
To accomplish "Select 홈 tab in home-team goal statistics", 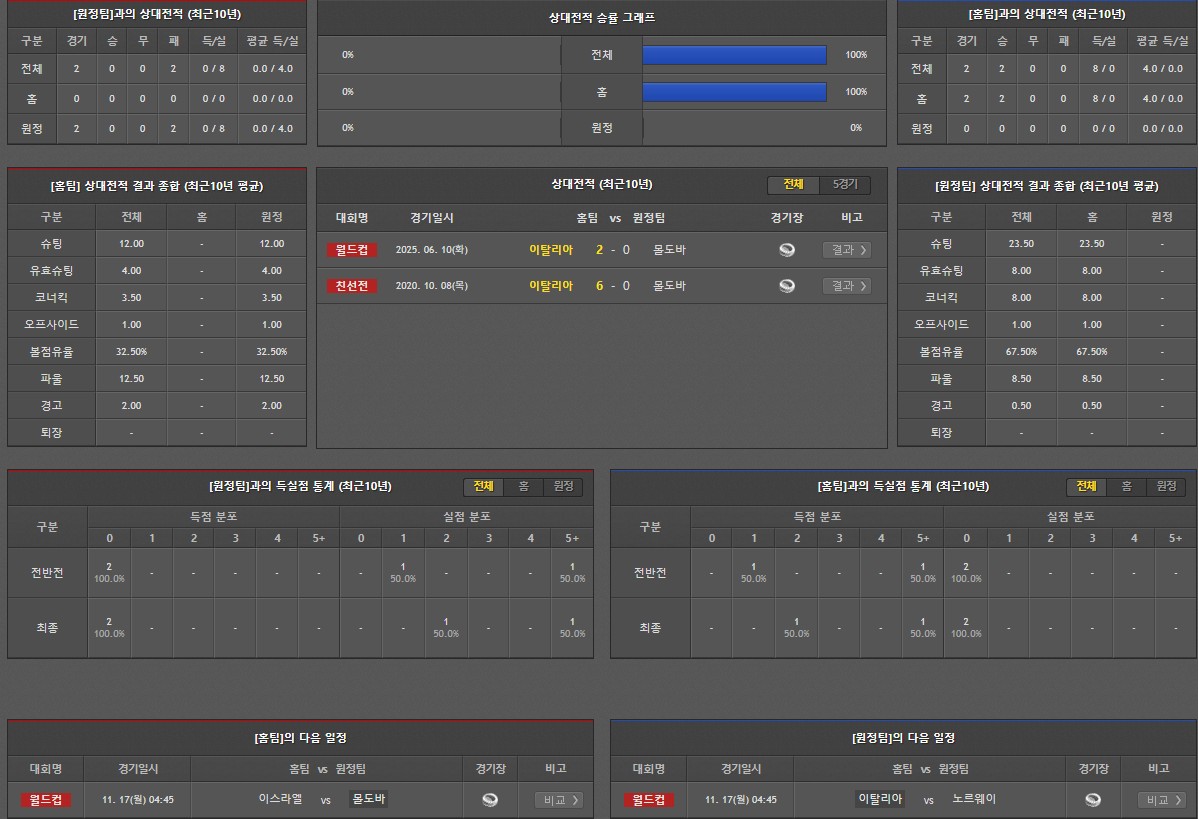I will (x=1126, y=487).
